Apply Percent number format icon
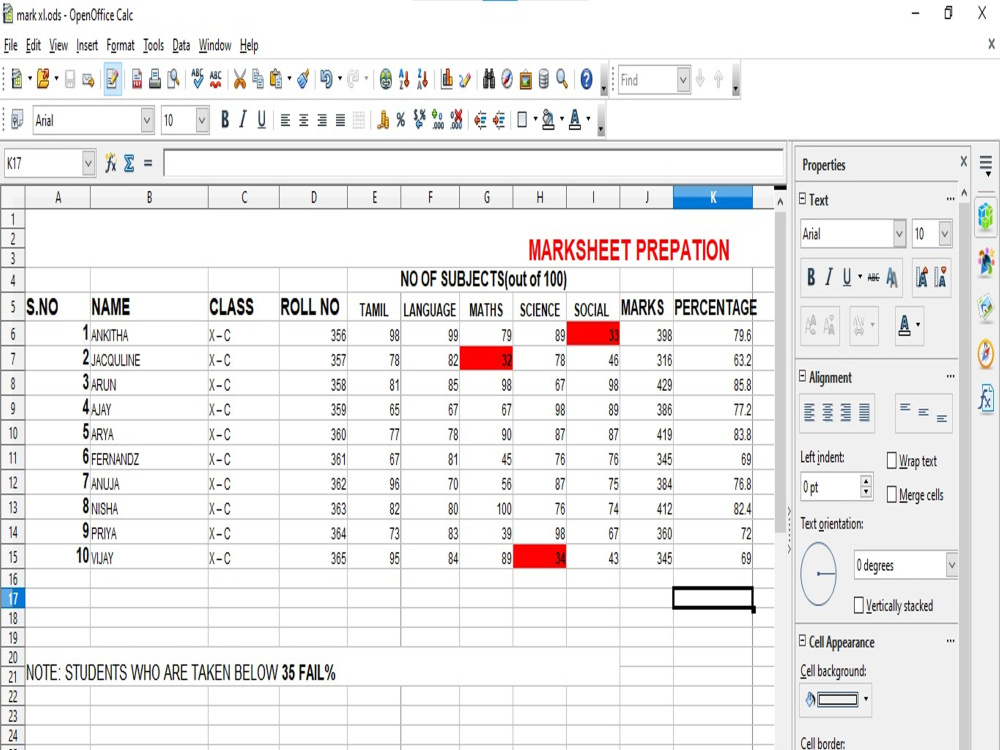 pyautogui.click(x=401, y=120)
